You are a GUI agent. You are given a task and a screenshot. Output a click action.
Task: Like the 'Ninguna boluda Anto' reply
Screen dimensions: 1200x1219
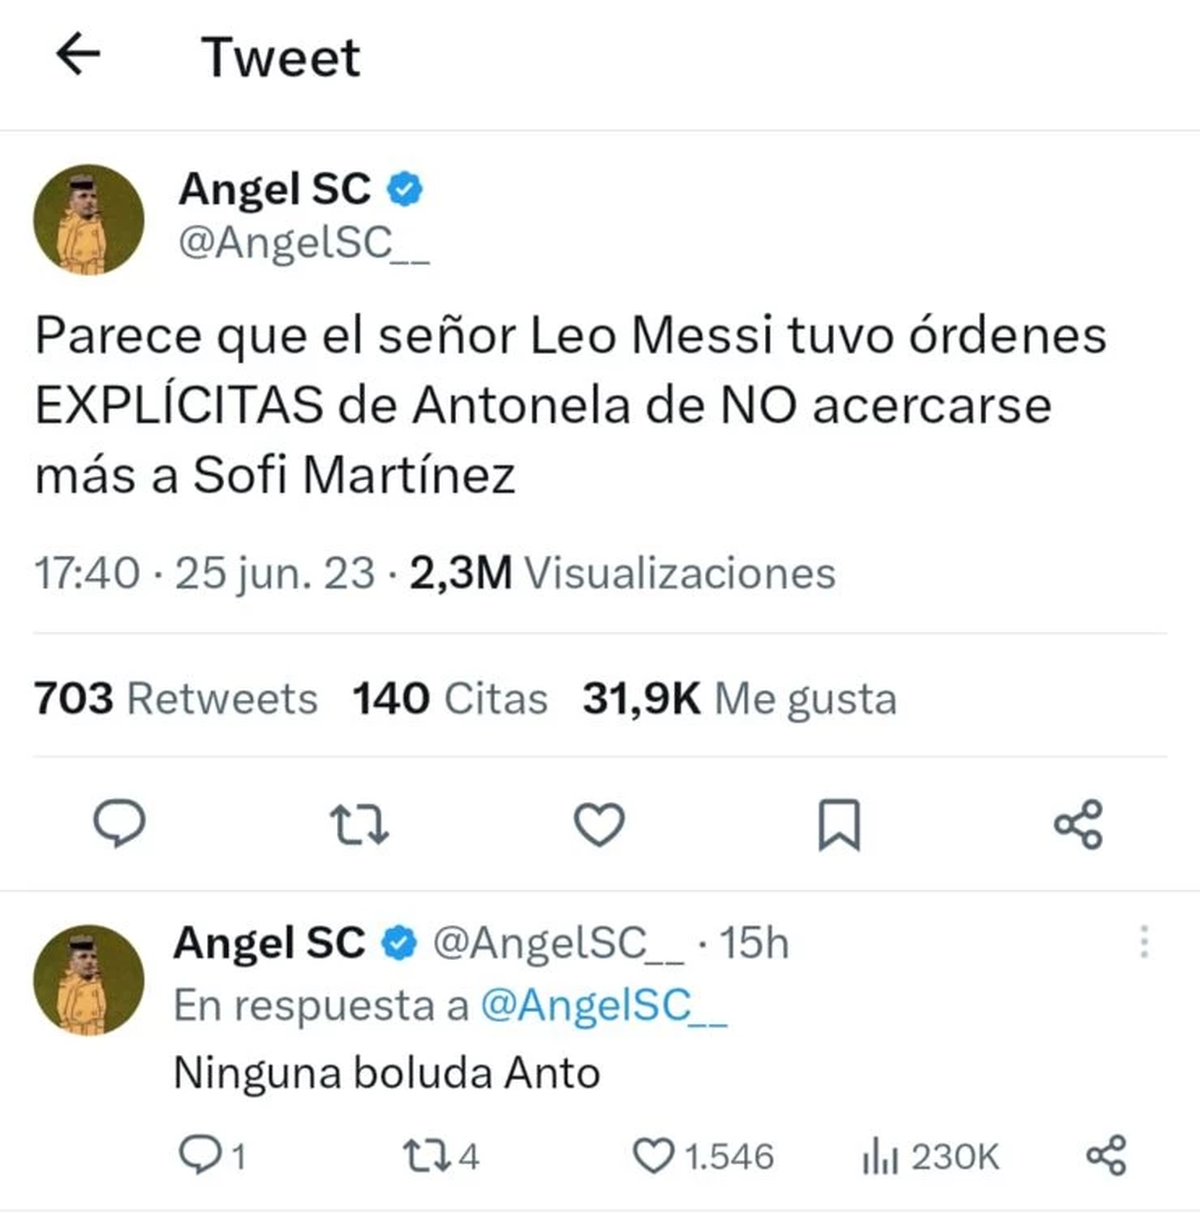(654, 1156)
